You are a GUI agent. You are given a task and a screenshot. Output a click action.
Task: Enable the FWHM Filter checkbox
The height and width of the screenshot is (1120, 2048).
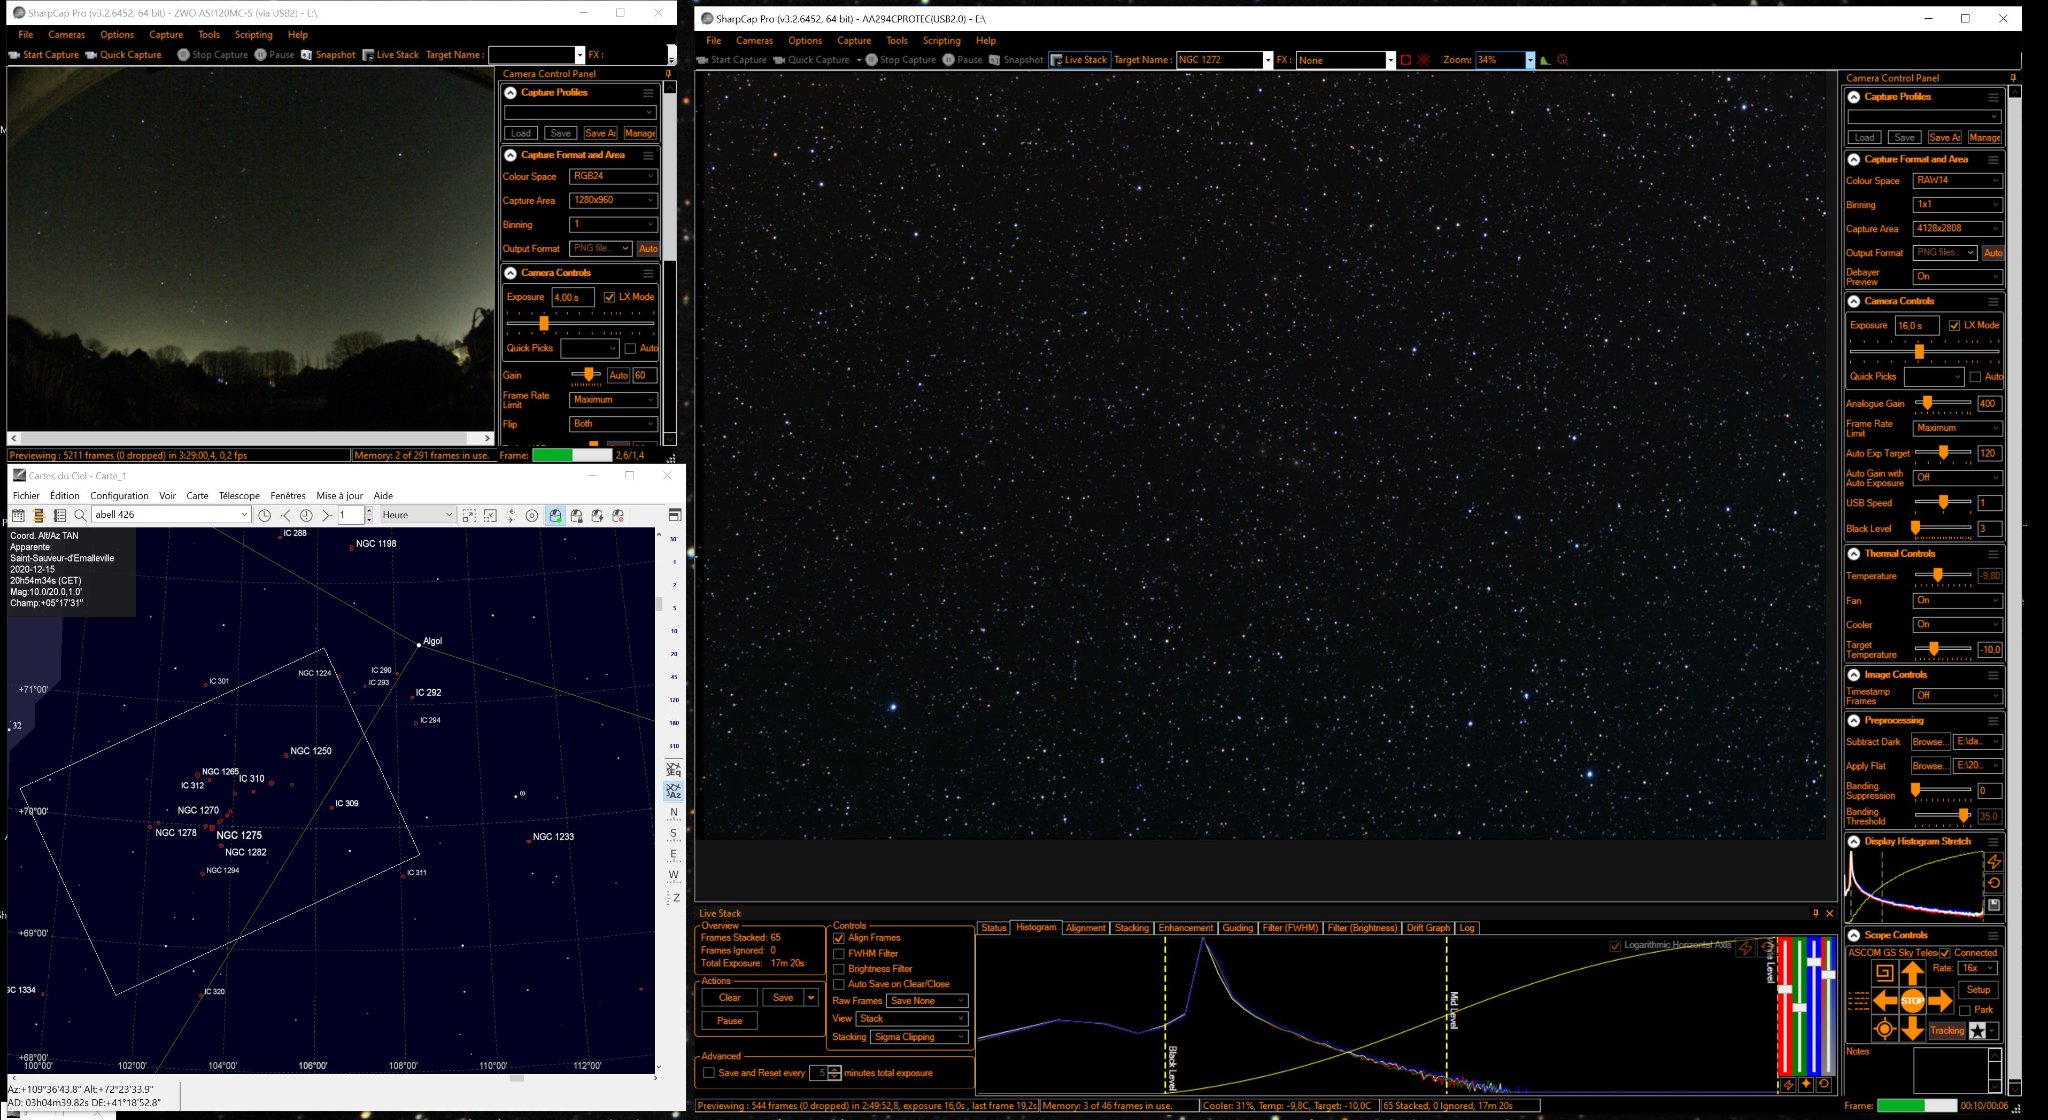[839, 954]
